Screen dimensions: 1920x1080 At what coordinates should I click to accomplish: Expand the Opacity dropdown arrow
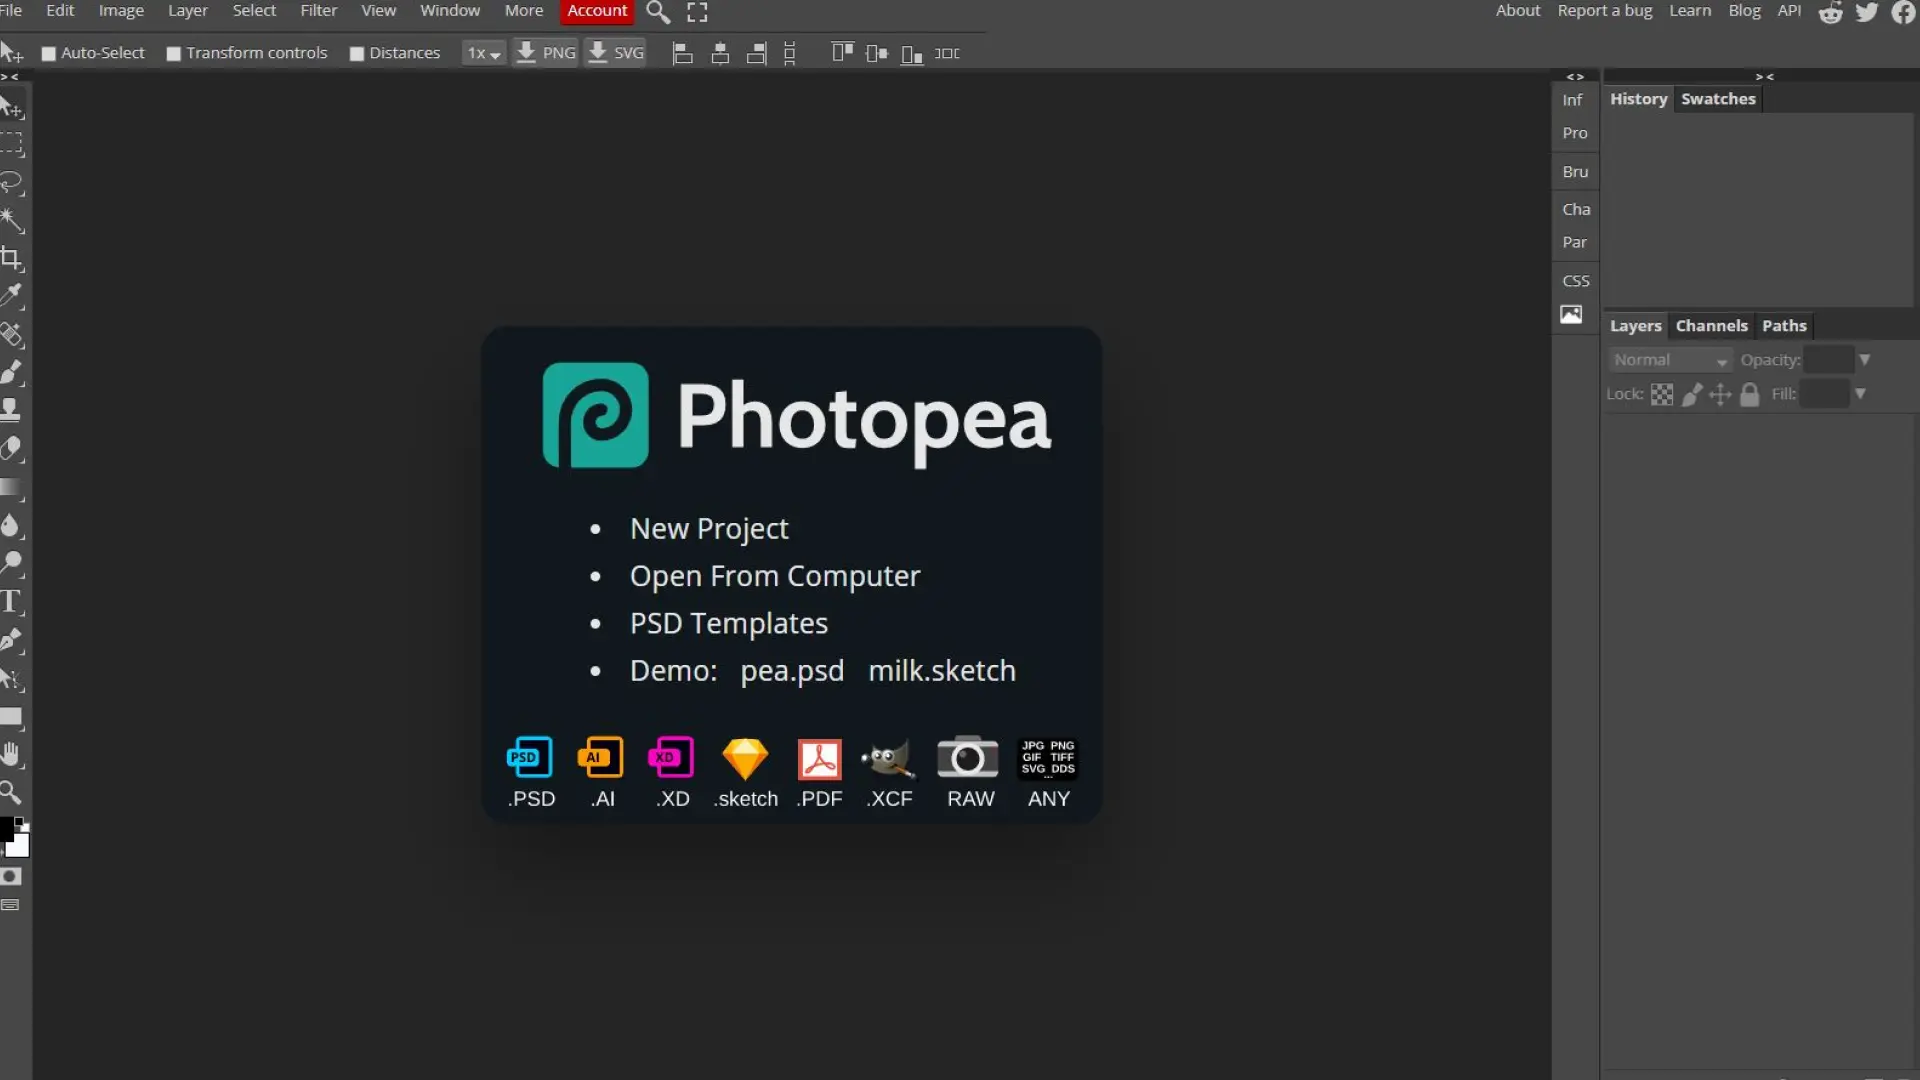pos(1864,360)
